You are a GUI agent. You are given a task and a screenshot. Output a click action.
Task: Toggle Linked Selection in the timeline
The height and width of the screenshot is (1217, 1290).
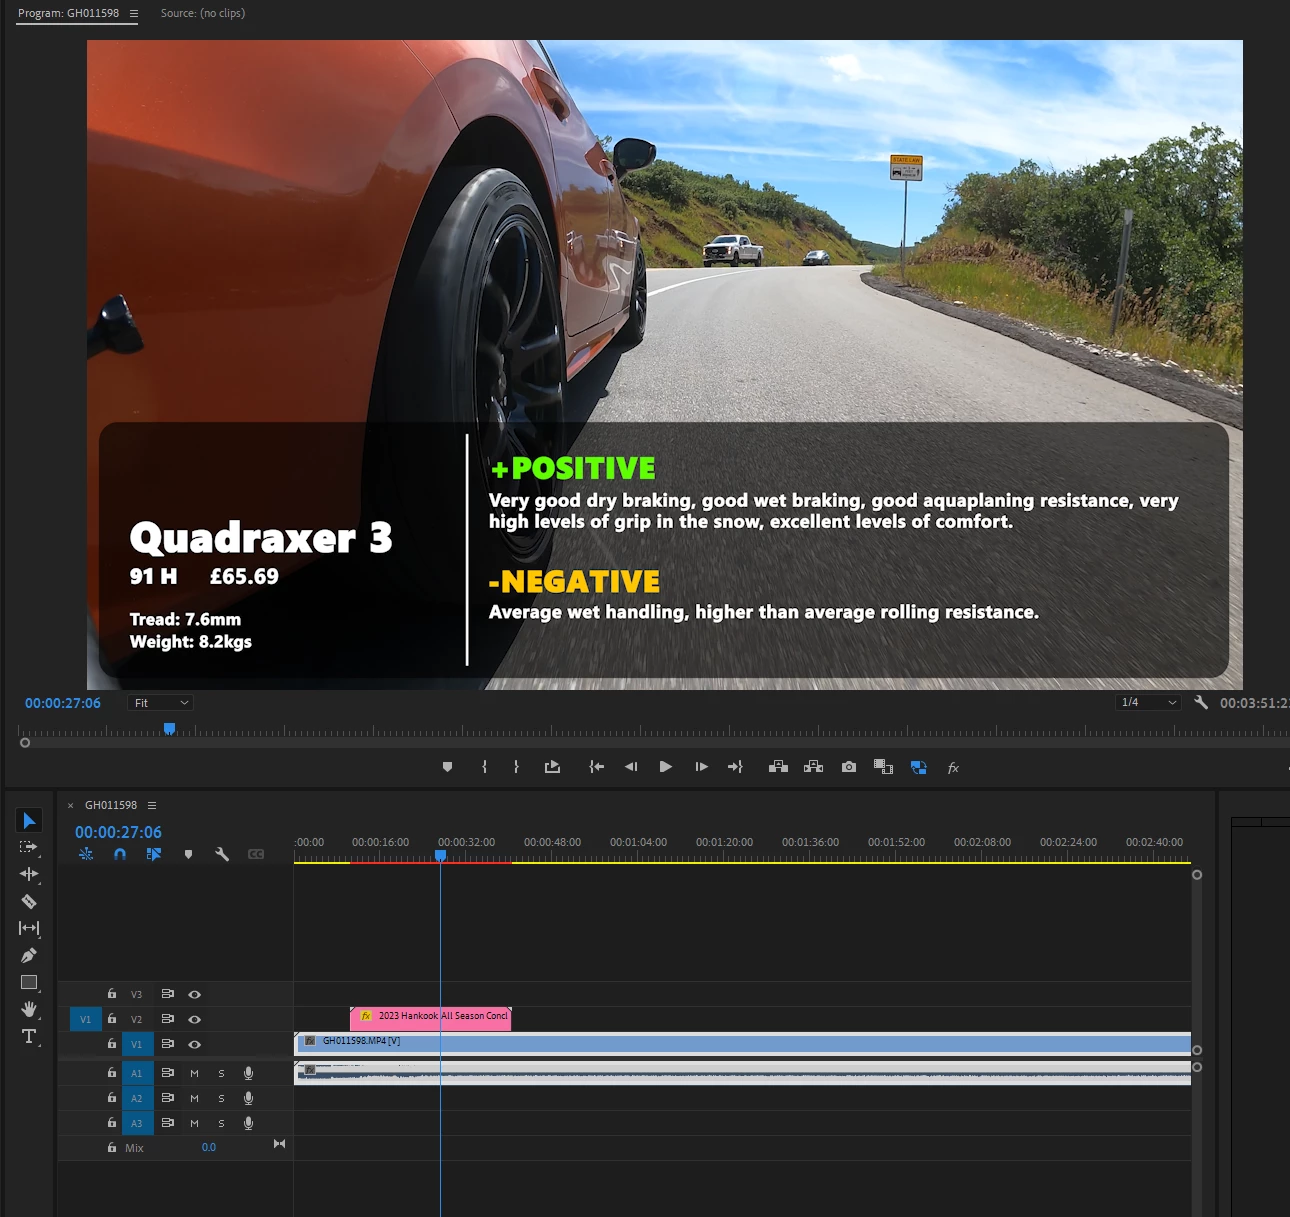click(x=153, y=854)
